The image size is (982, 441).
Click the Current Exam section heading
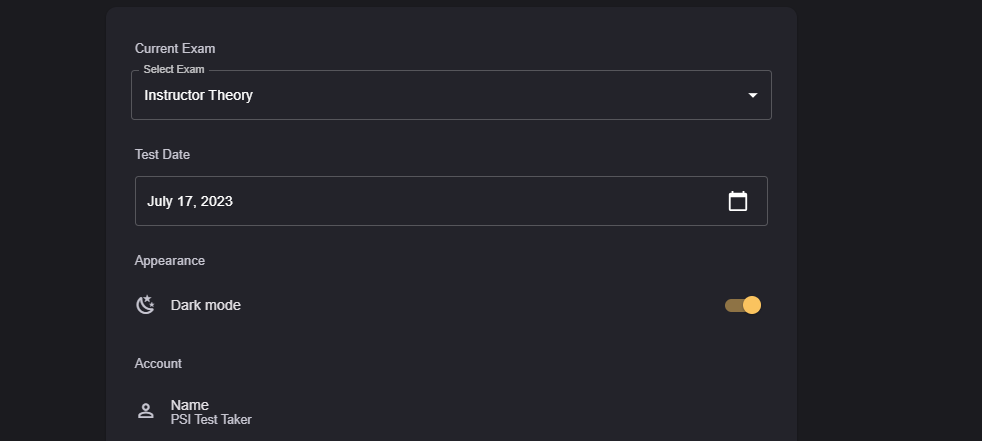[175, 48]
